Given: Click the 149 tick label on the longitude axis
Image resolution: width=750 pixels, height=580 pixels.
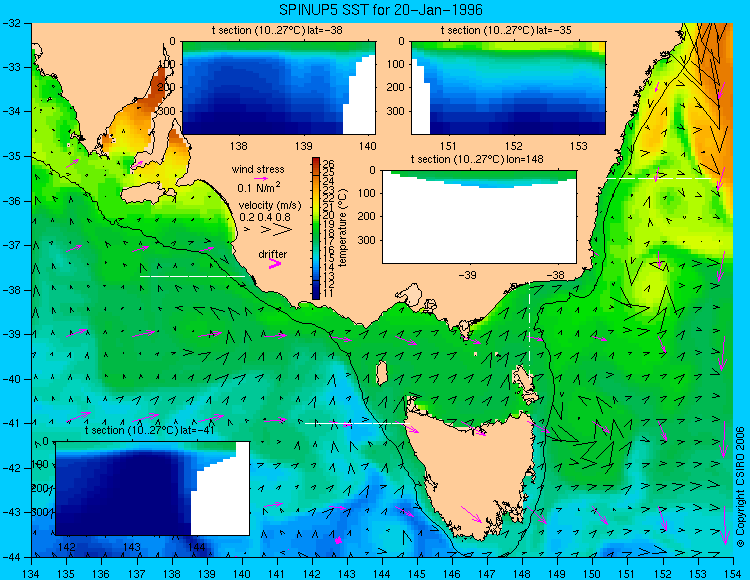Looking at the screenshot, I should pos(558,573).
